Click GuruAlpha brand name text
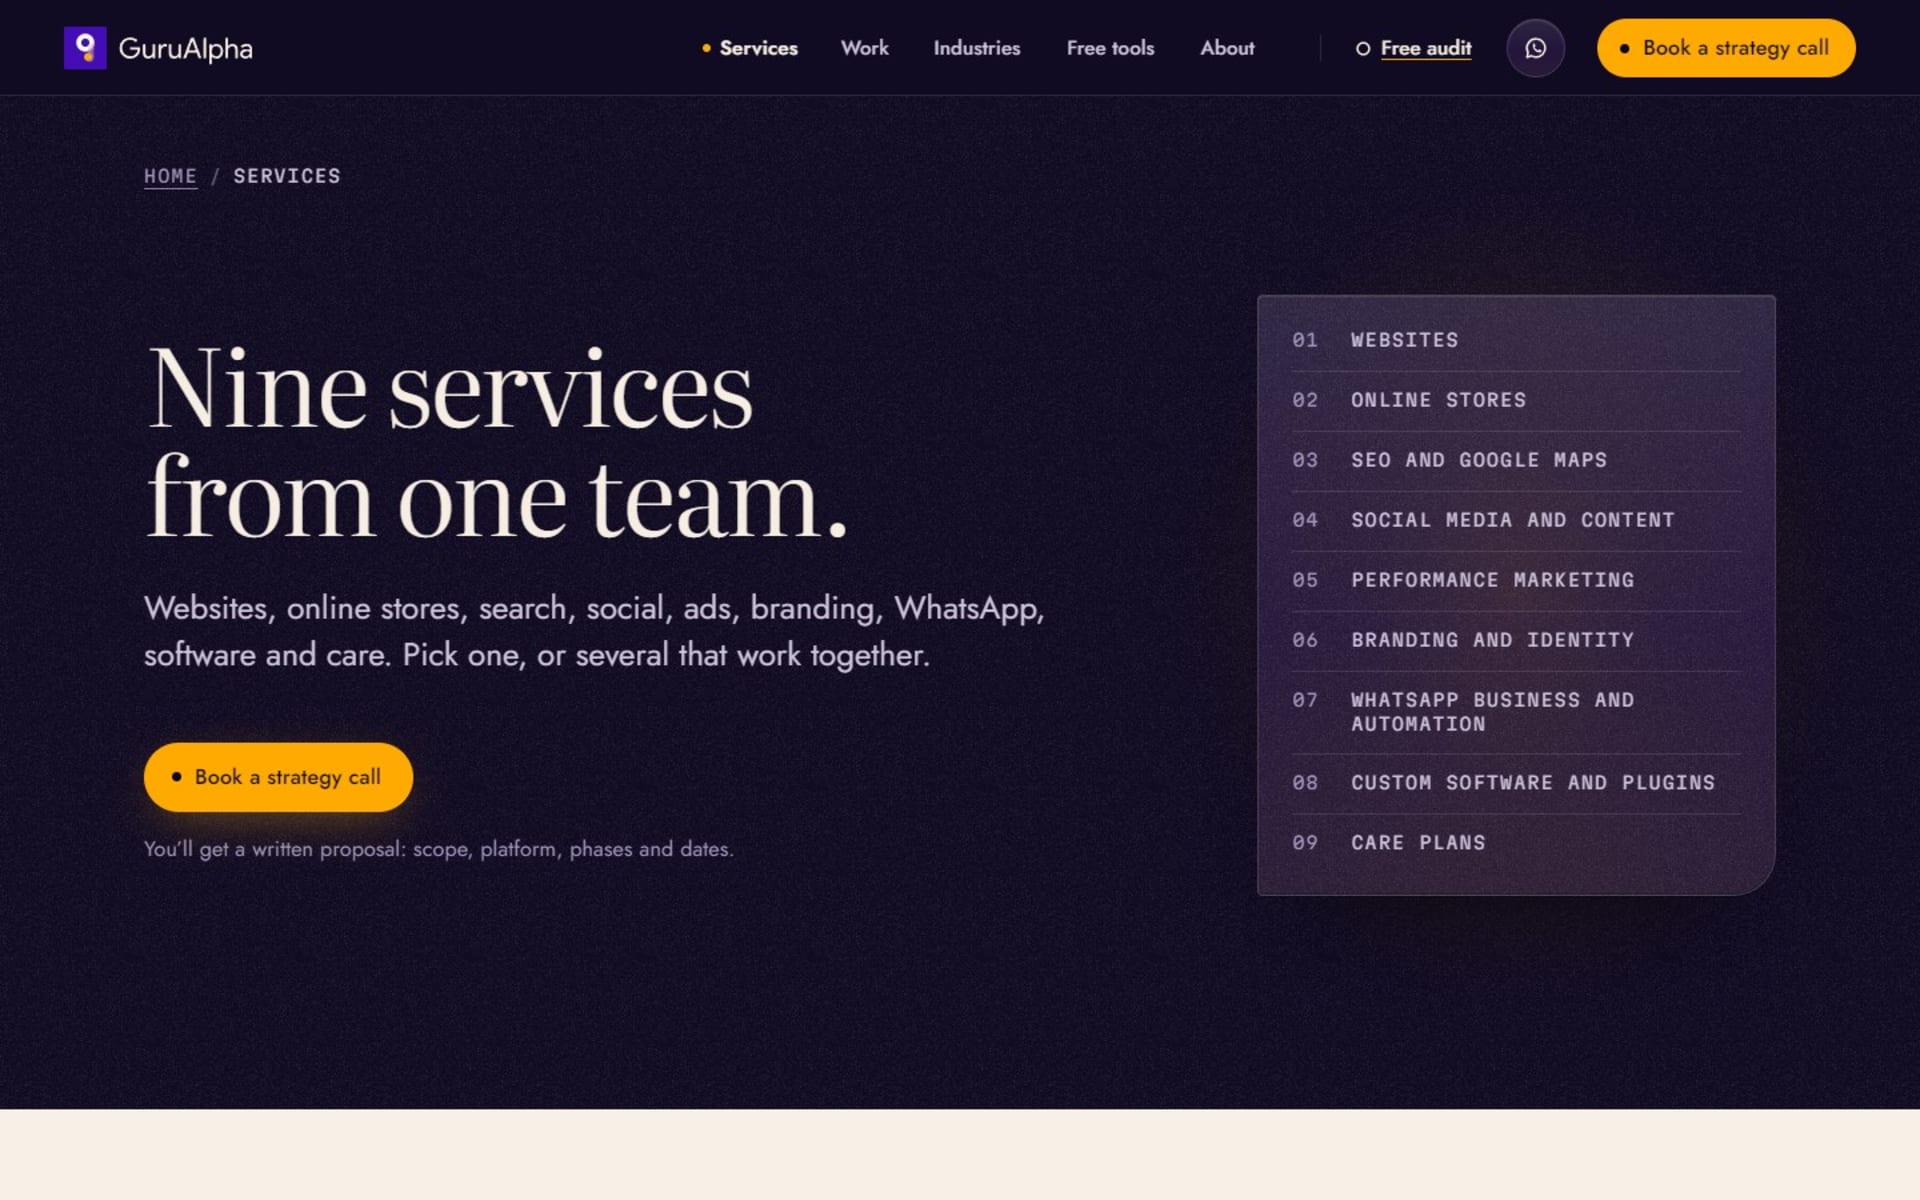This screenshot has width=1920, height=1200. [185, 48]
